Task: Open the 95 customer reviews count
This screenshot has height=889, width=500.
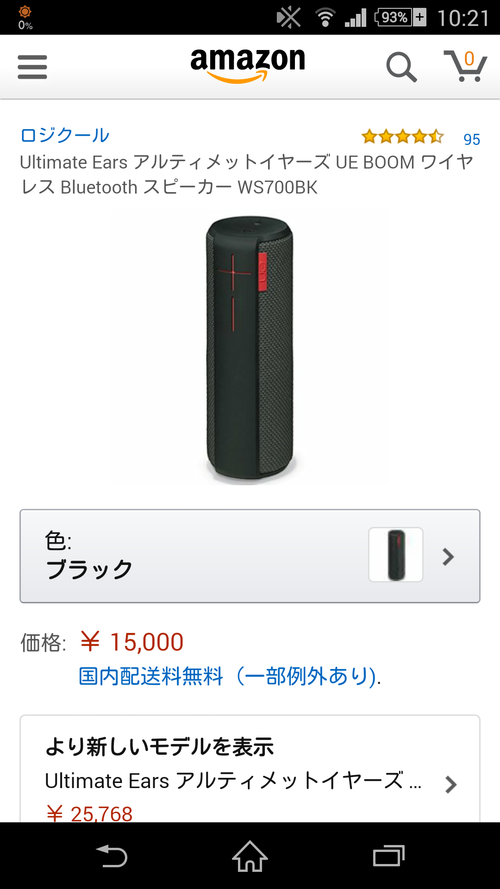Action: click(x=472, y=139)
